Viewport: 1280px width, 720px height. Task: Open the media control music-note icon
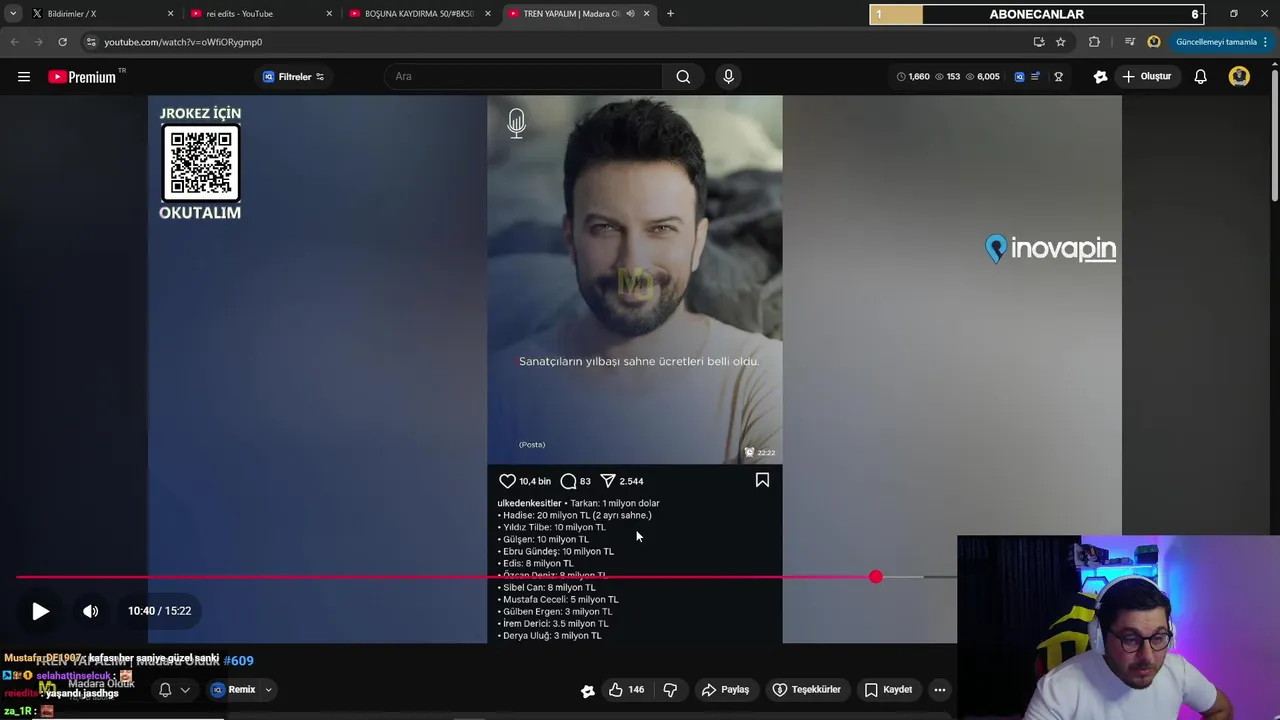[x=1130, y=42]
